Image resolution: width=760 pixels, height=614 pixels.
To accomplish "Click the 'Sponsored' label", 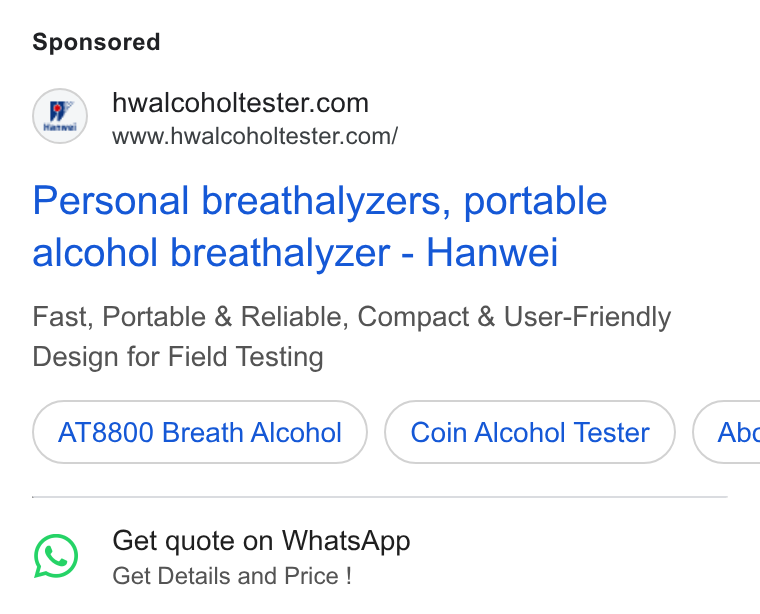I will [96, 42].
